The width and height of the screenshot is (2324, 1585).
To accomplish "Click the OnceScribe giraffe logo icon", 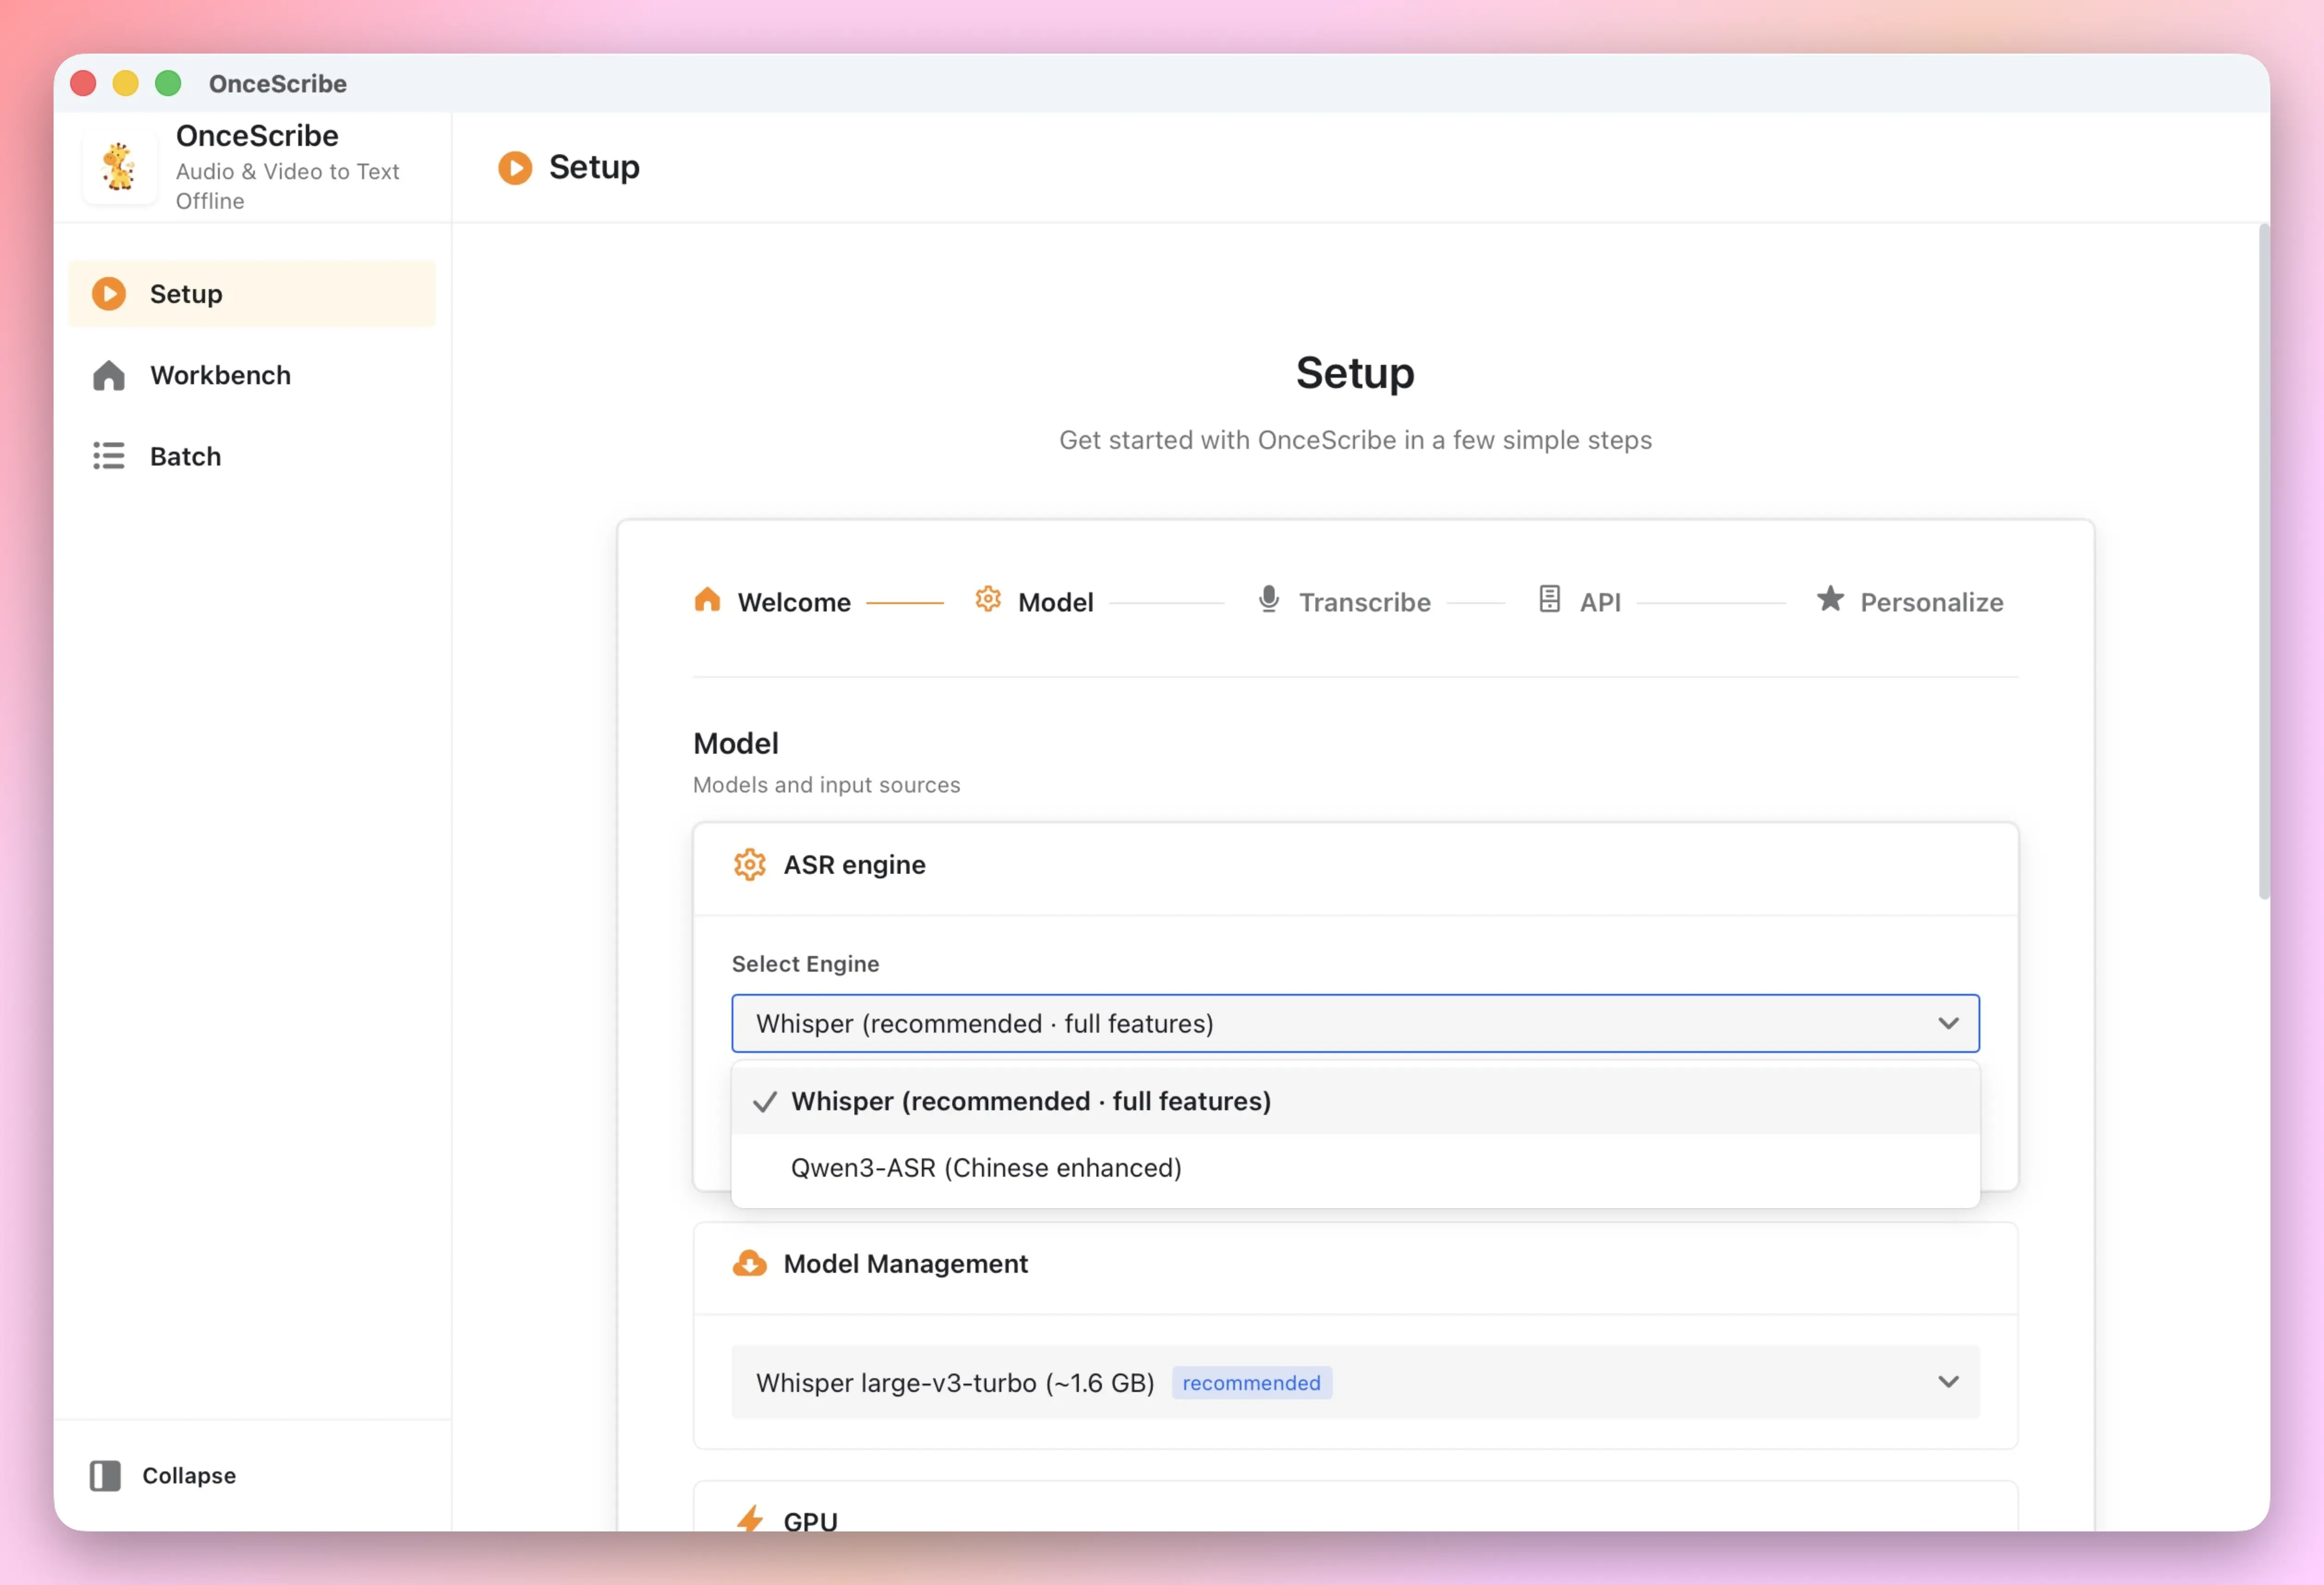I will click(x=119, y=167).
